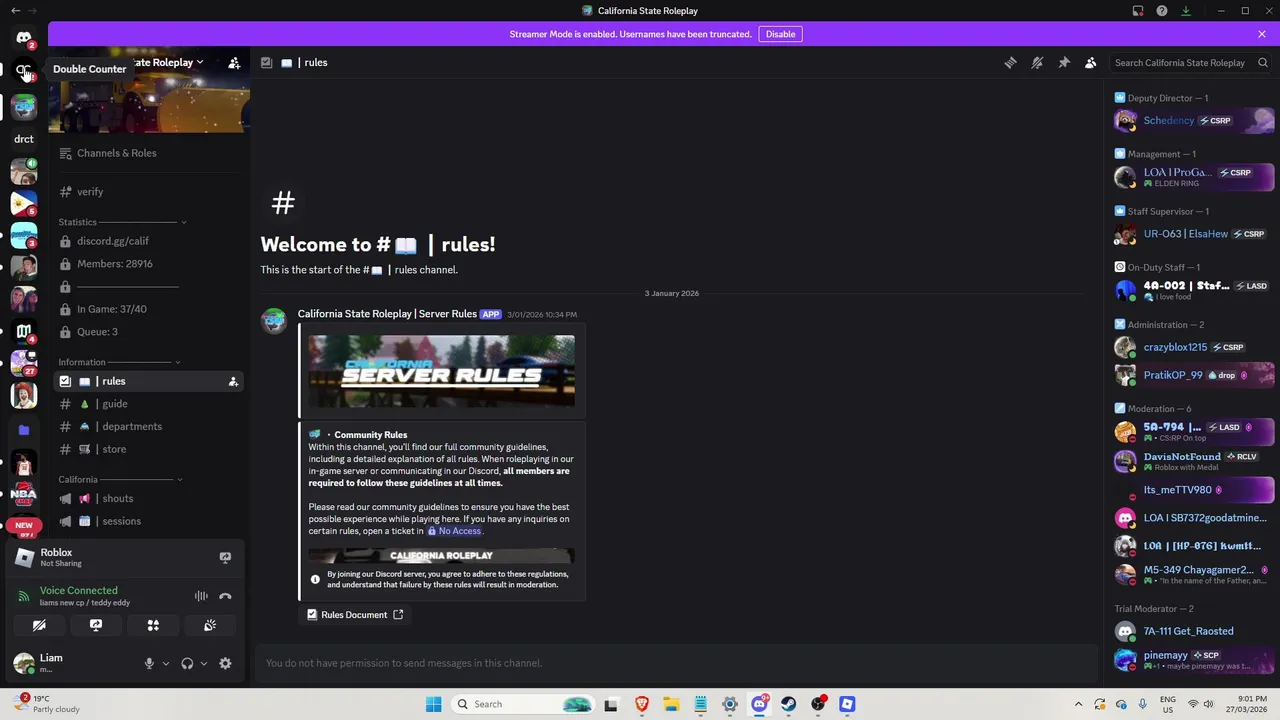The height and width of the screenshot is (720, 1280).
Task: Open Double Counter server icon
Action: click(24, 71)
